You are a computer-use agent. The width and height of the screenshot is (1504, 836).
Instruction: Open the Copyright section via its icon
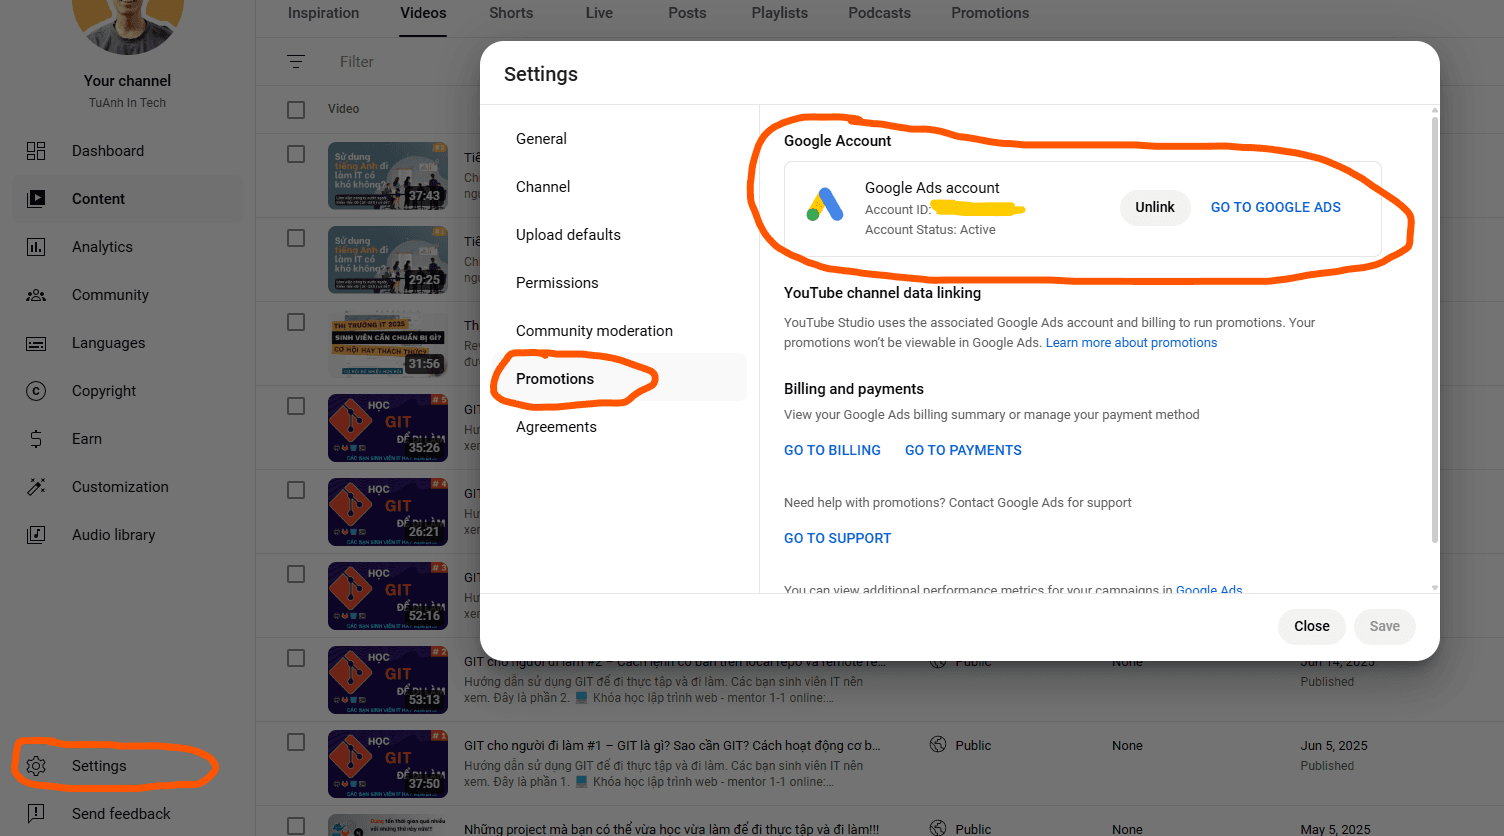point(36,390)
